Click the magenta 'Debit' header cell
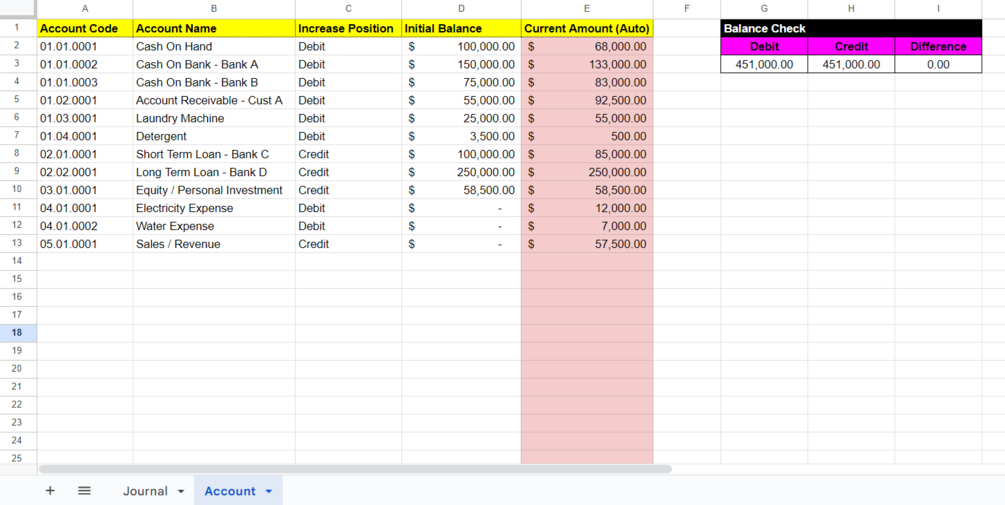The height and width of the screenshot is (505, 1005). click(764, 47)
